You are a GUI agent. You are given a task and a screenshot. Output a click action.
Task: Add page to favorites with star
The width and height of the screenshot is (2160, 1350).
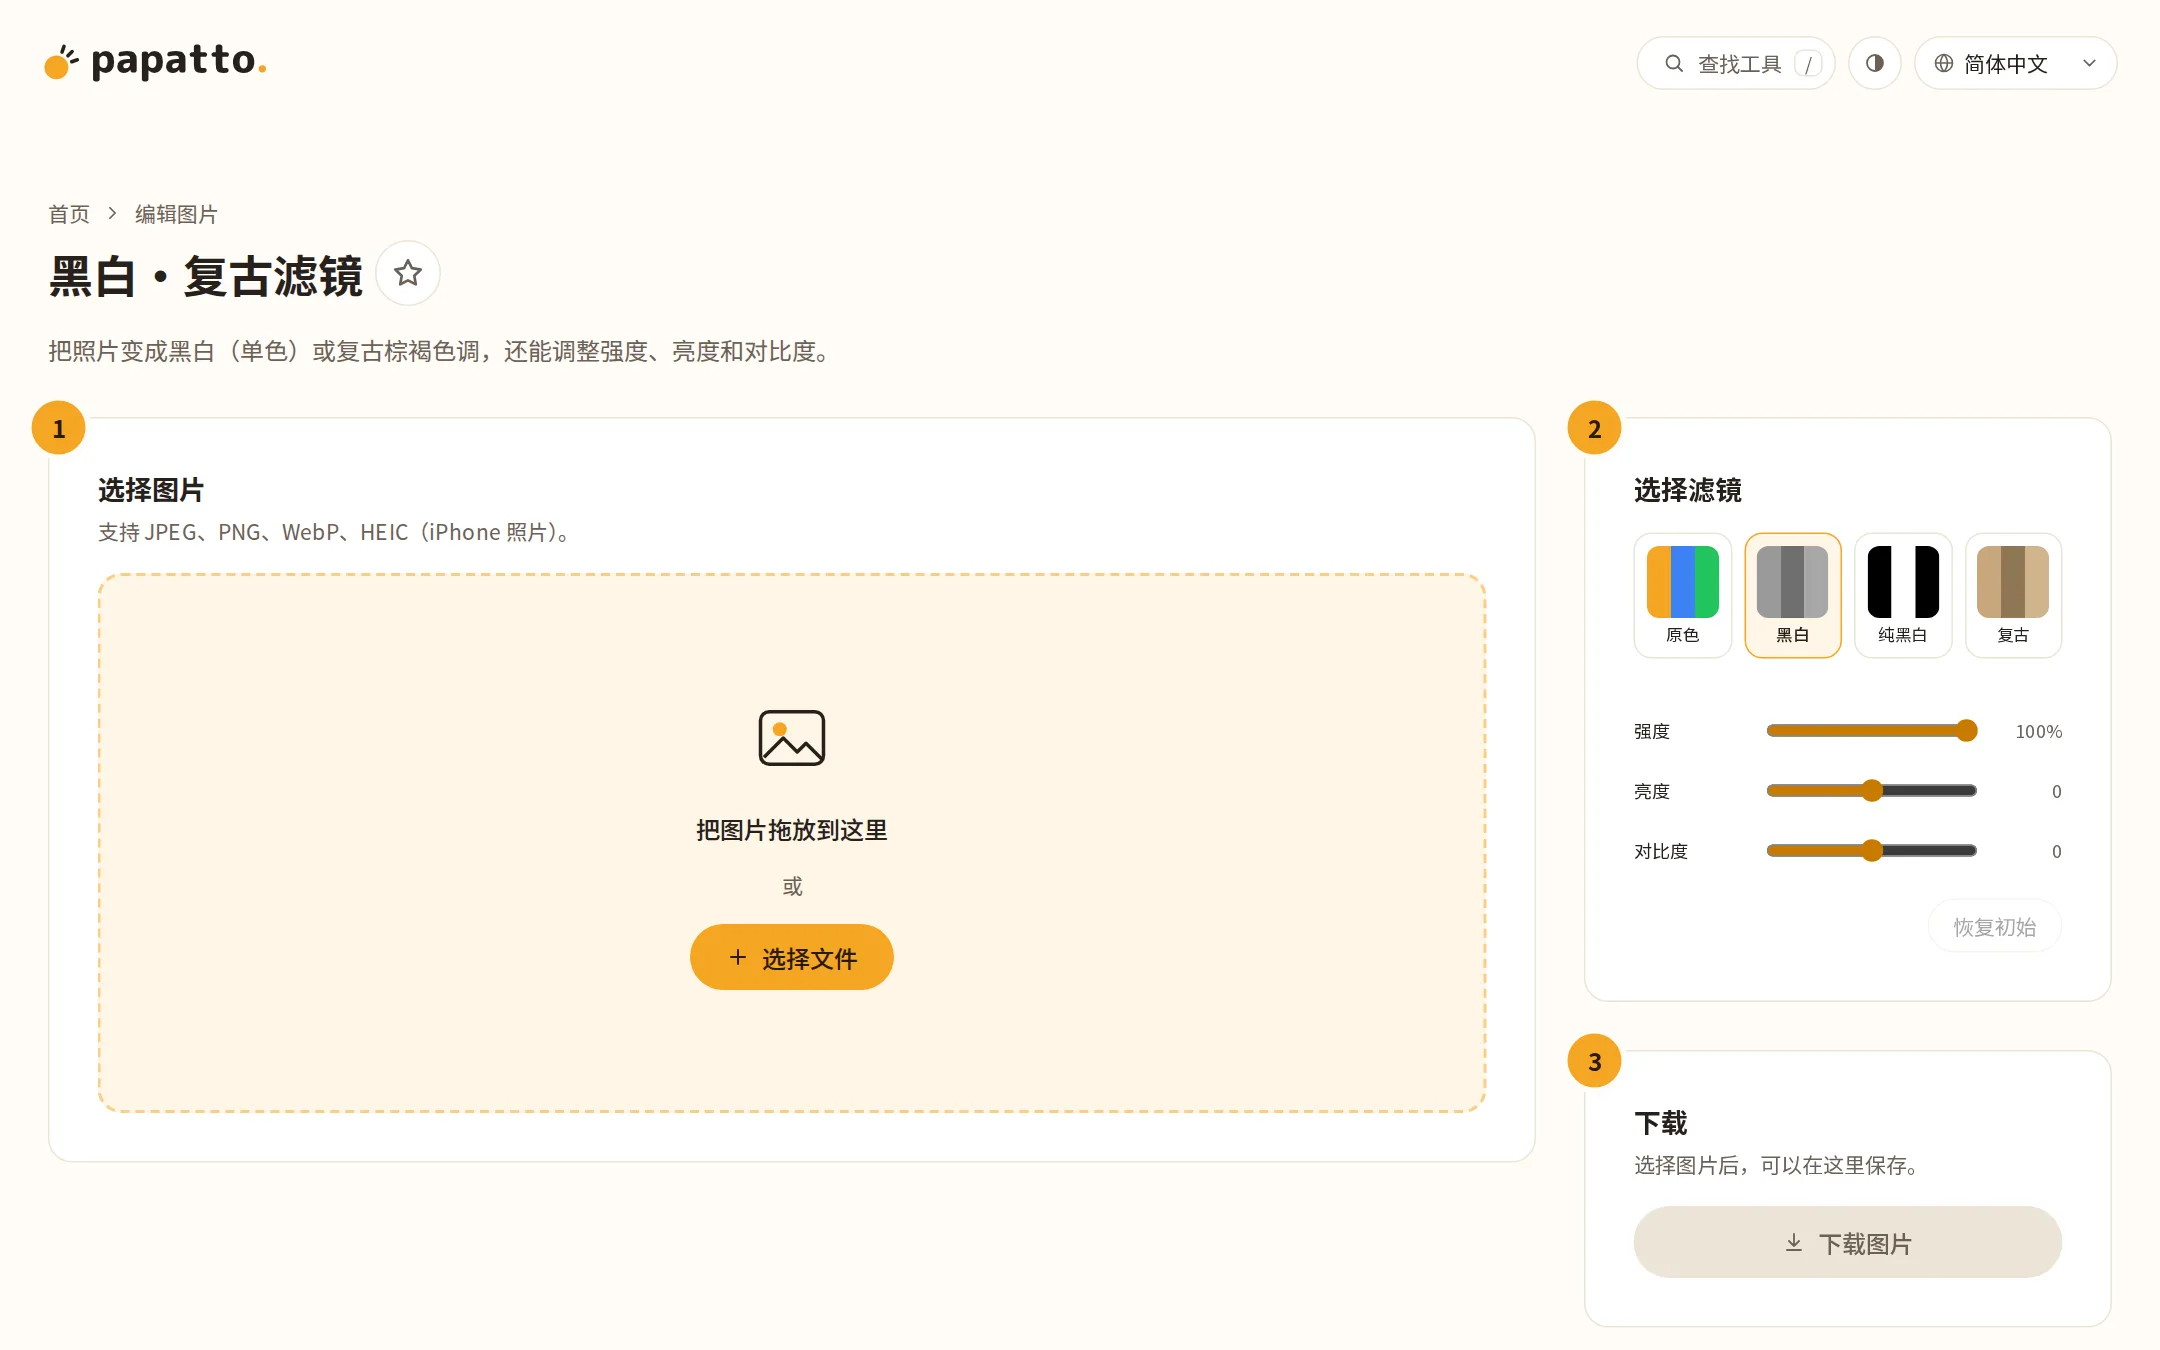click(408, 273)
